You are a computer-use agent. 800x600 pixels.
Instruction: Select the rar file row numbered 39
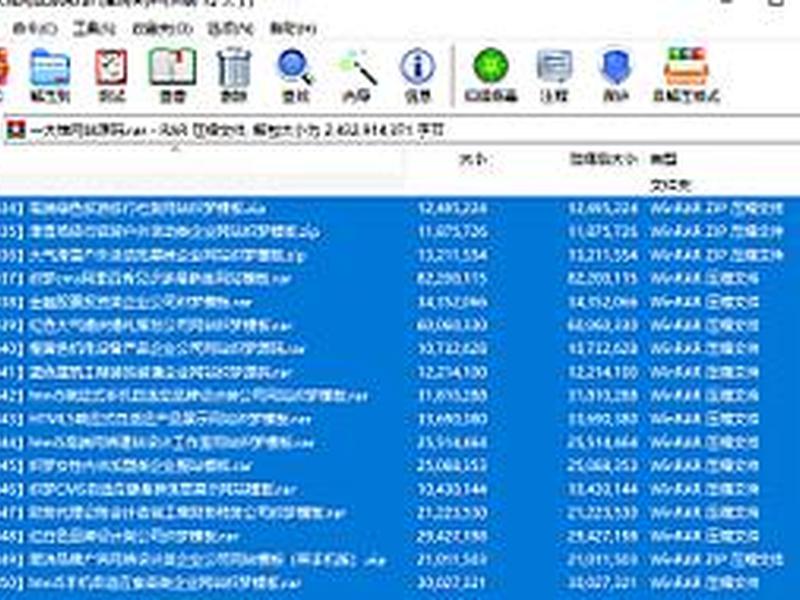click(x=400, y=326)
